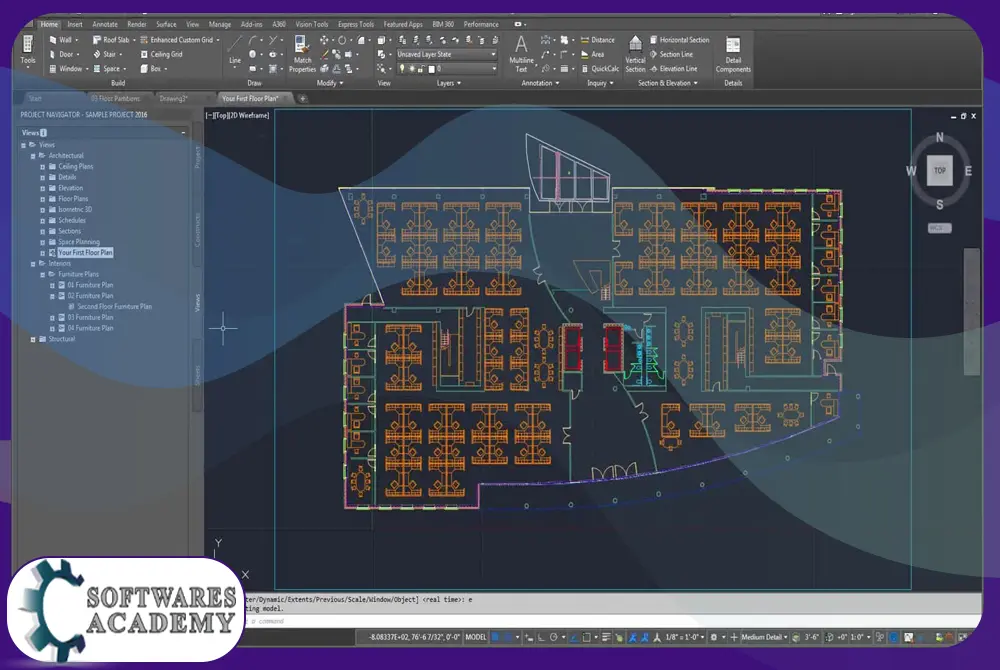Viewport: 1000px width, 670px height.
Task: Open the Tools palette button
Action: (x=27, y=51)
